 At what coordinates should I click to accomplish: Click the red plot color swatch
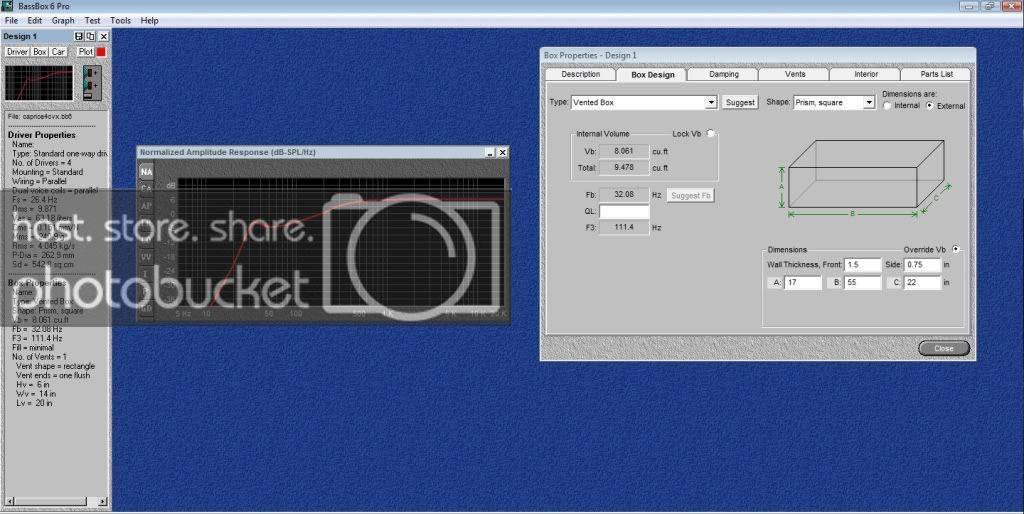tap(101, 52)
